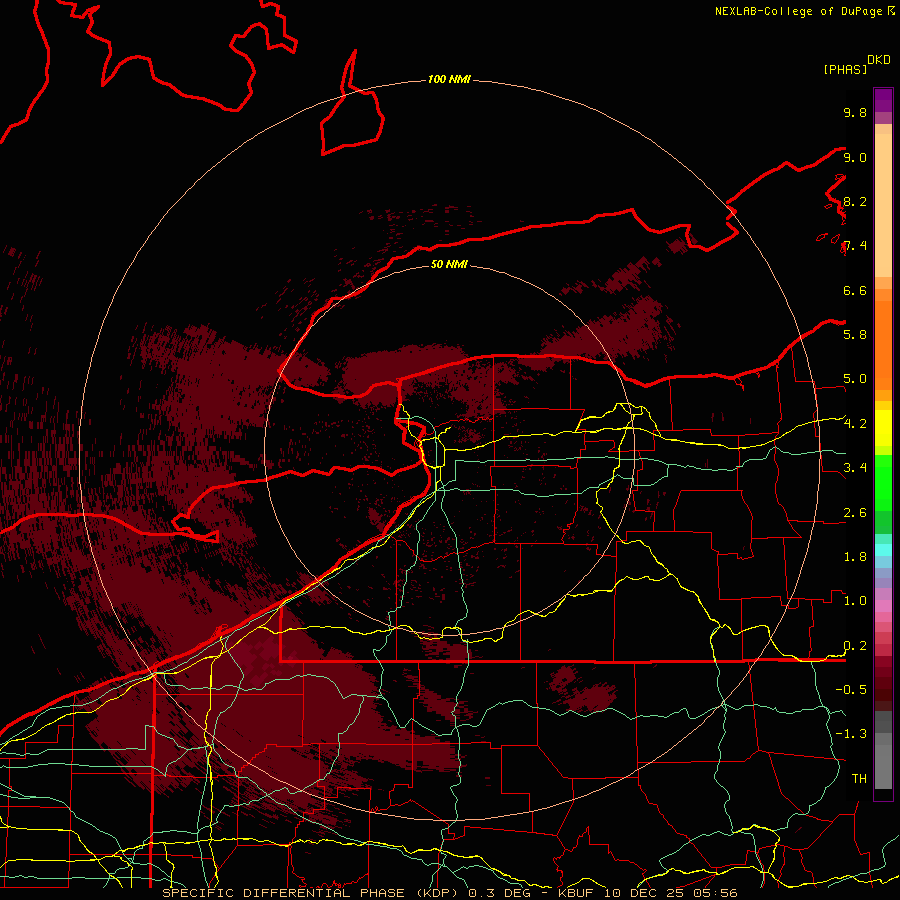Screen dimensions: 900x900
Task: Click the 6.6 scale value
Action: [855, 290]
